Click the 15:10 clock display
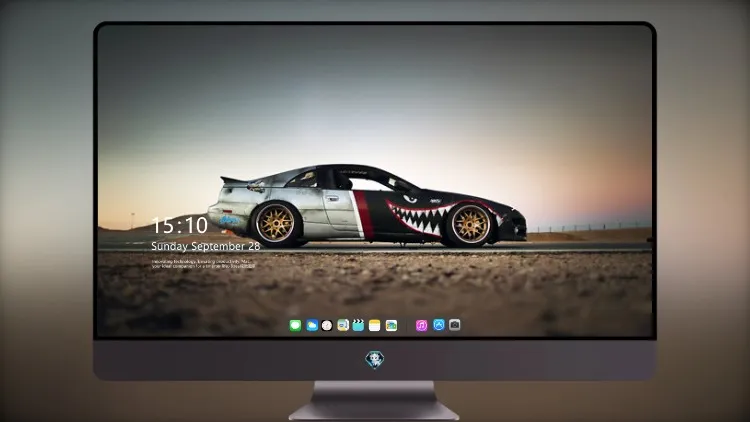The width and height of the screenshot is (750, 422). coord(180,225)
